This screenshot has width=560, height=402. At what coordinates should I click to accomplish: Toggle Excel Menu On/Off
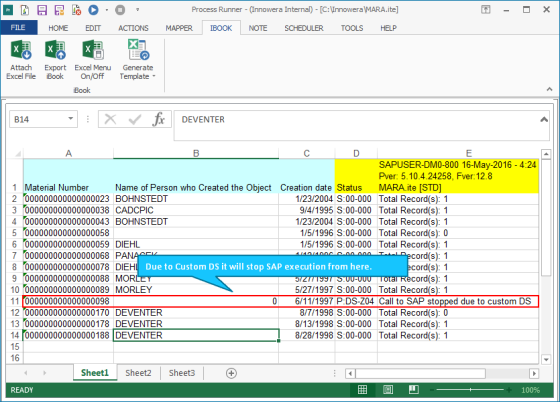tap(92, 60)
